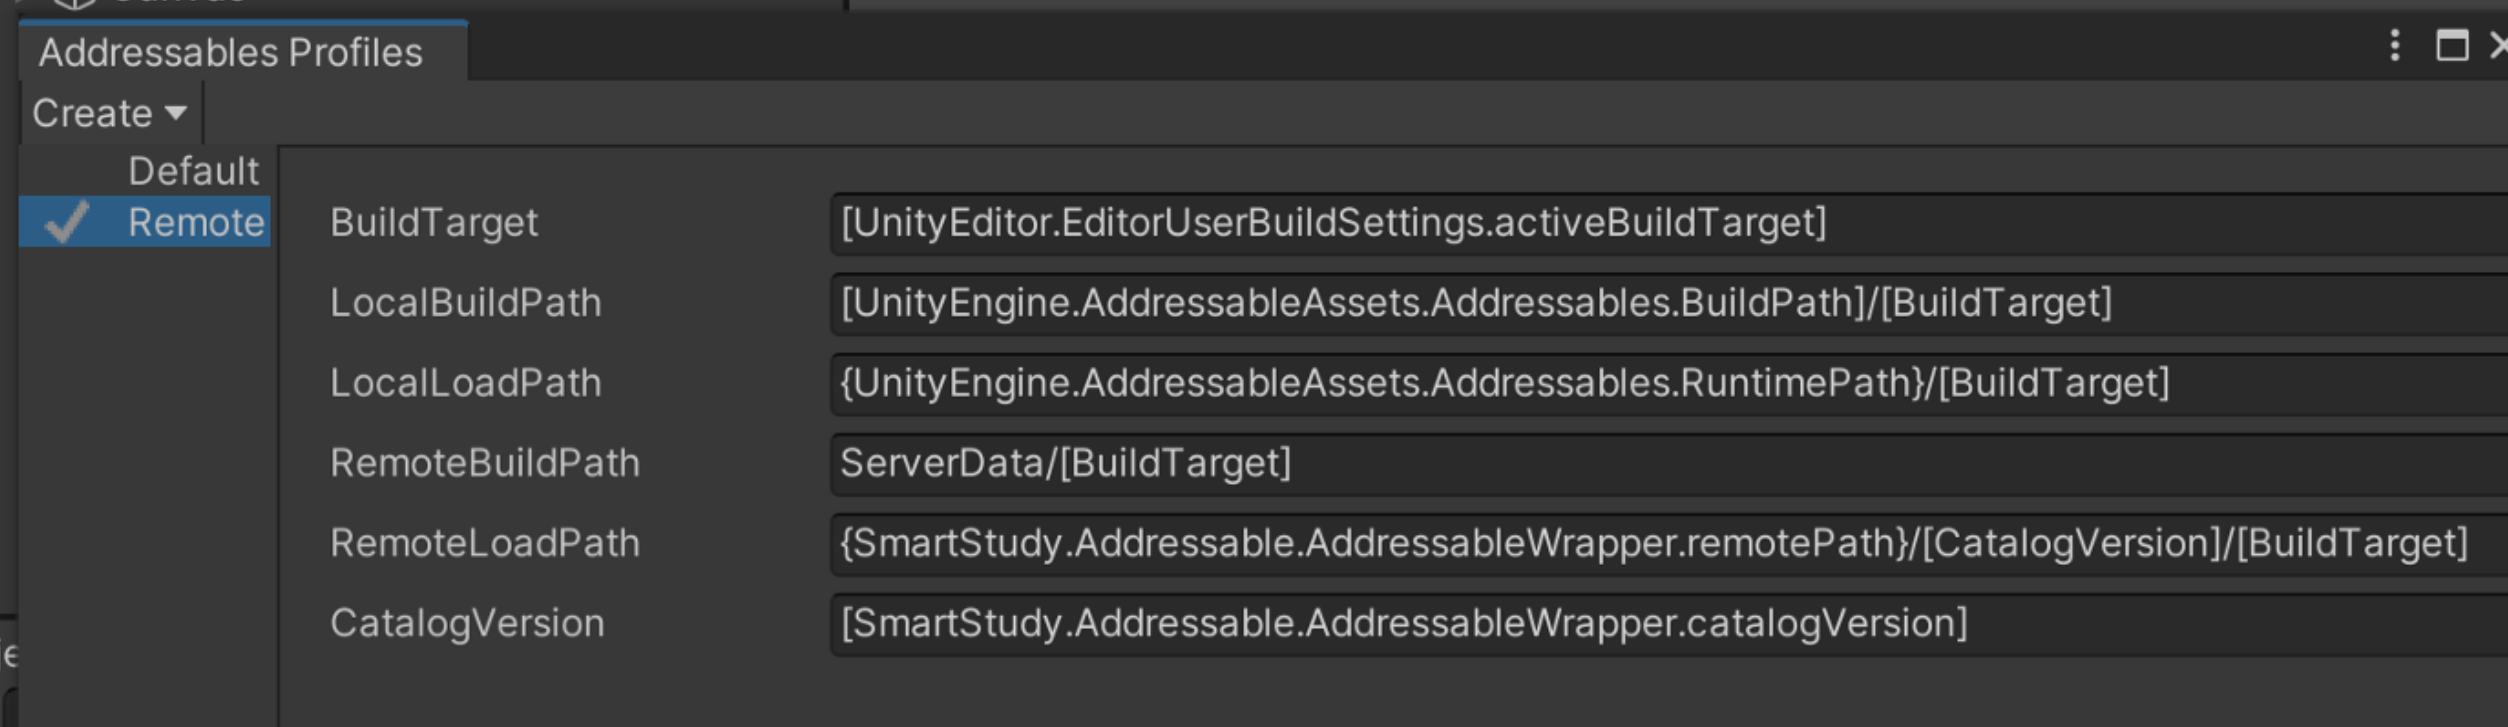
Task: Edit the RemoteBuildPath value field
Action: (x=1669, y=463)
